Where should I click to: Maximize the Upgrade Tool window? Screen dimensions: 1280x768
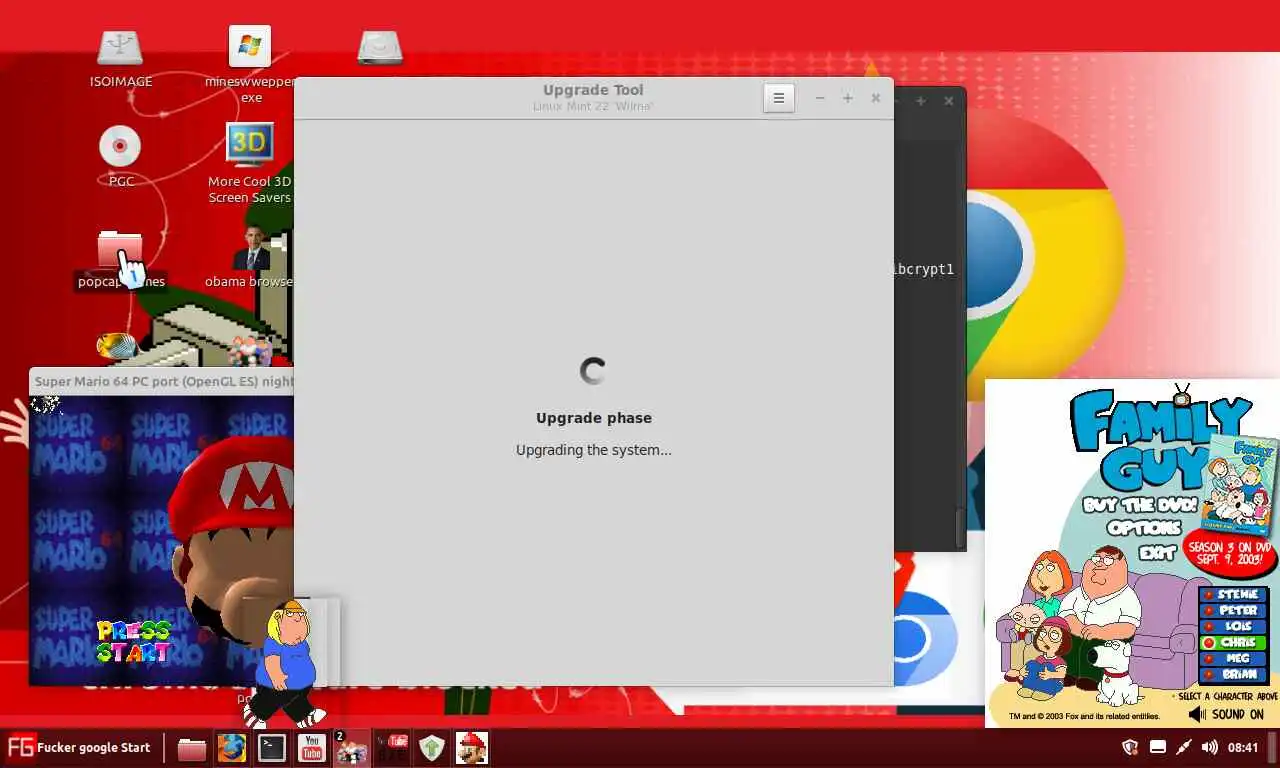tap(848, 98)
